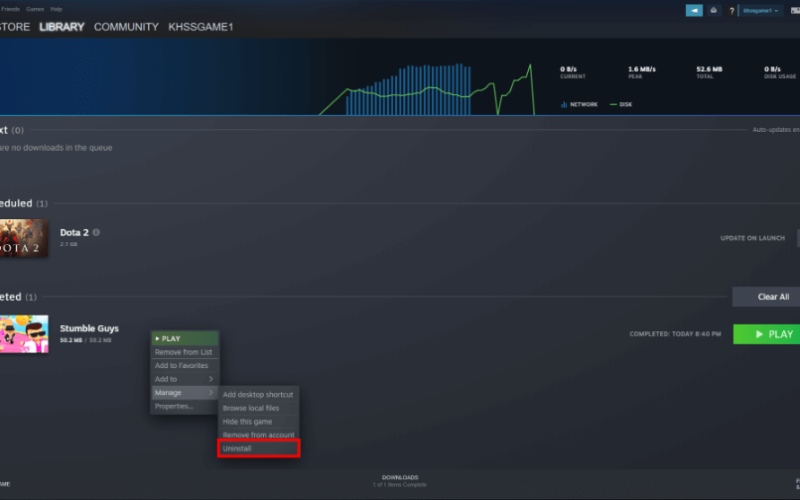Viewport: 800px width, 500px height.
Task: Click the Dota 2 title text
Action: point(74,233)
